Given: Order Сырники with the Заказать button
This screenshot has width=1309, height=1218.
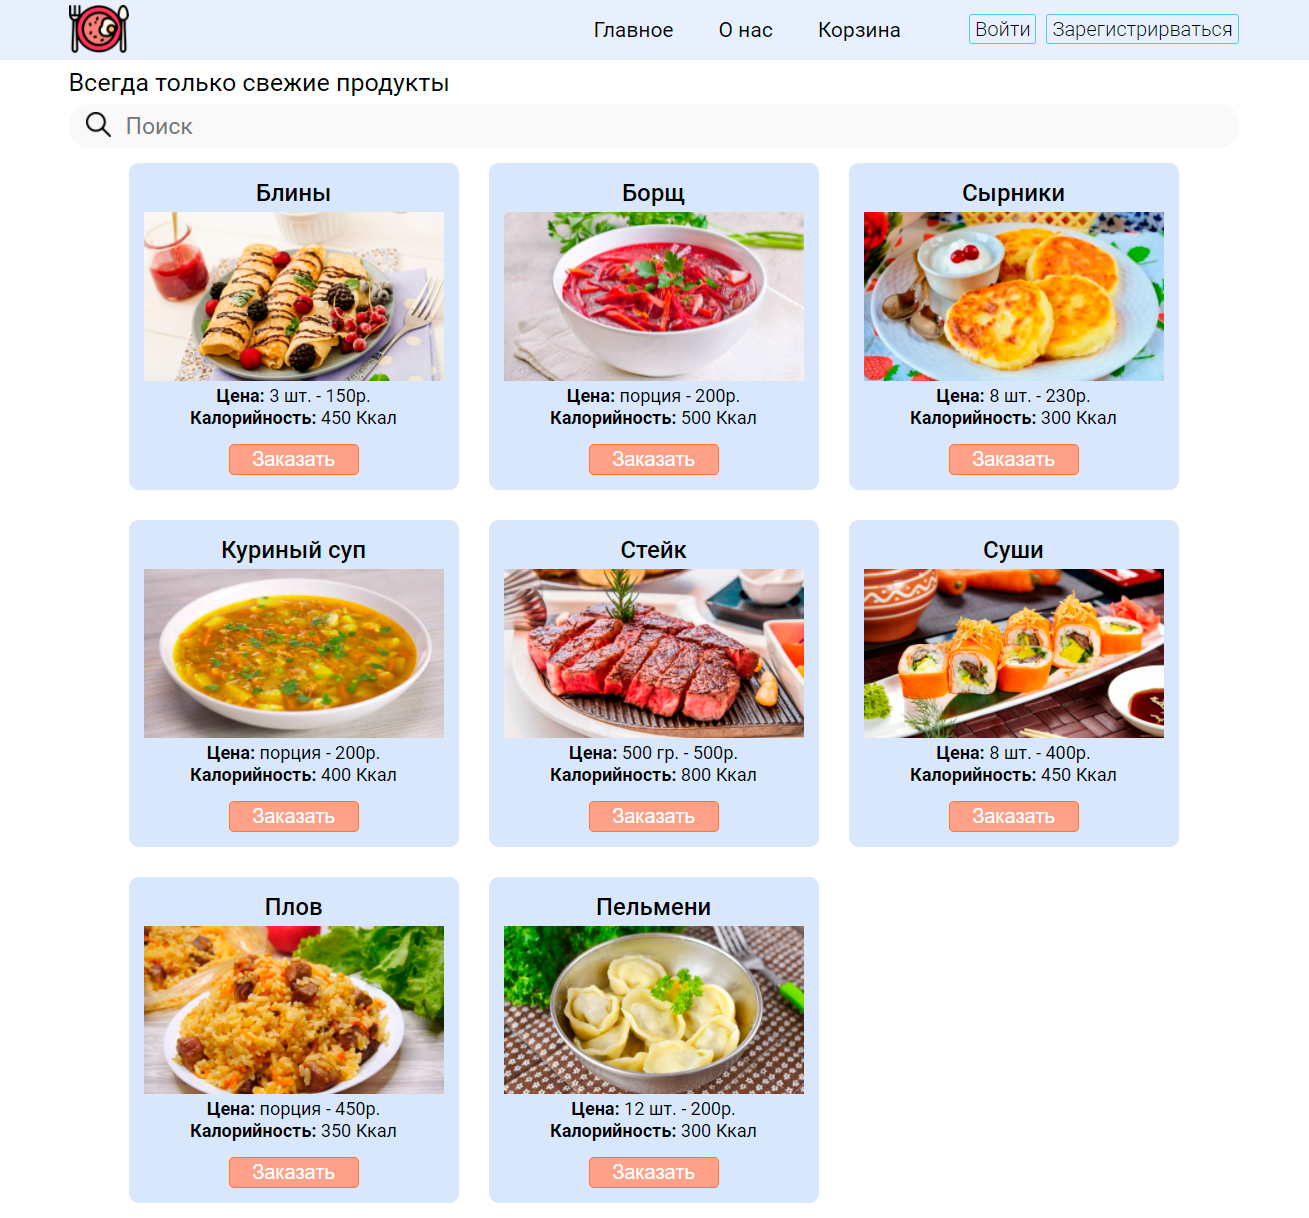Looking at the screenshot, I should 1014,459.
